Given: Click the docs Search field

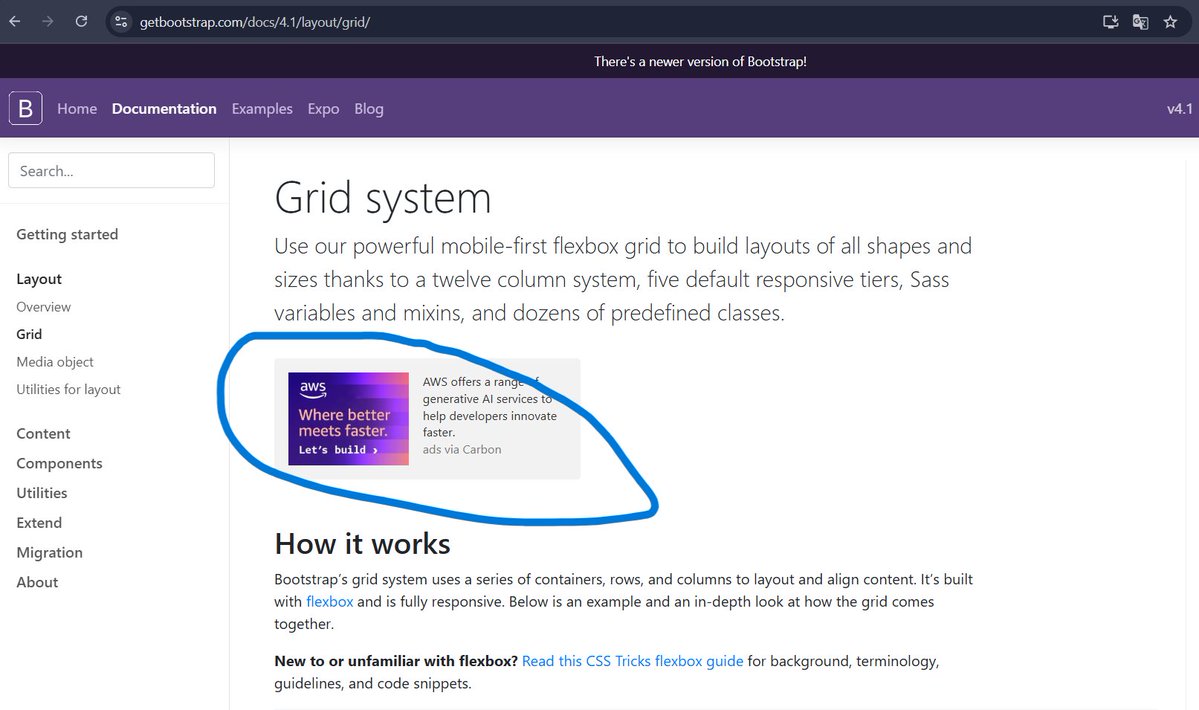Looking at the screenshot, I should pos(112,170).
